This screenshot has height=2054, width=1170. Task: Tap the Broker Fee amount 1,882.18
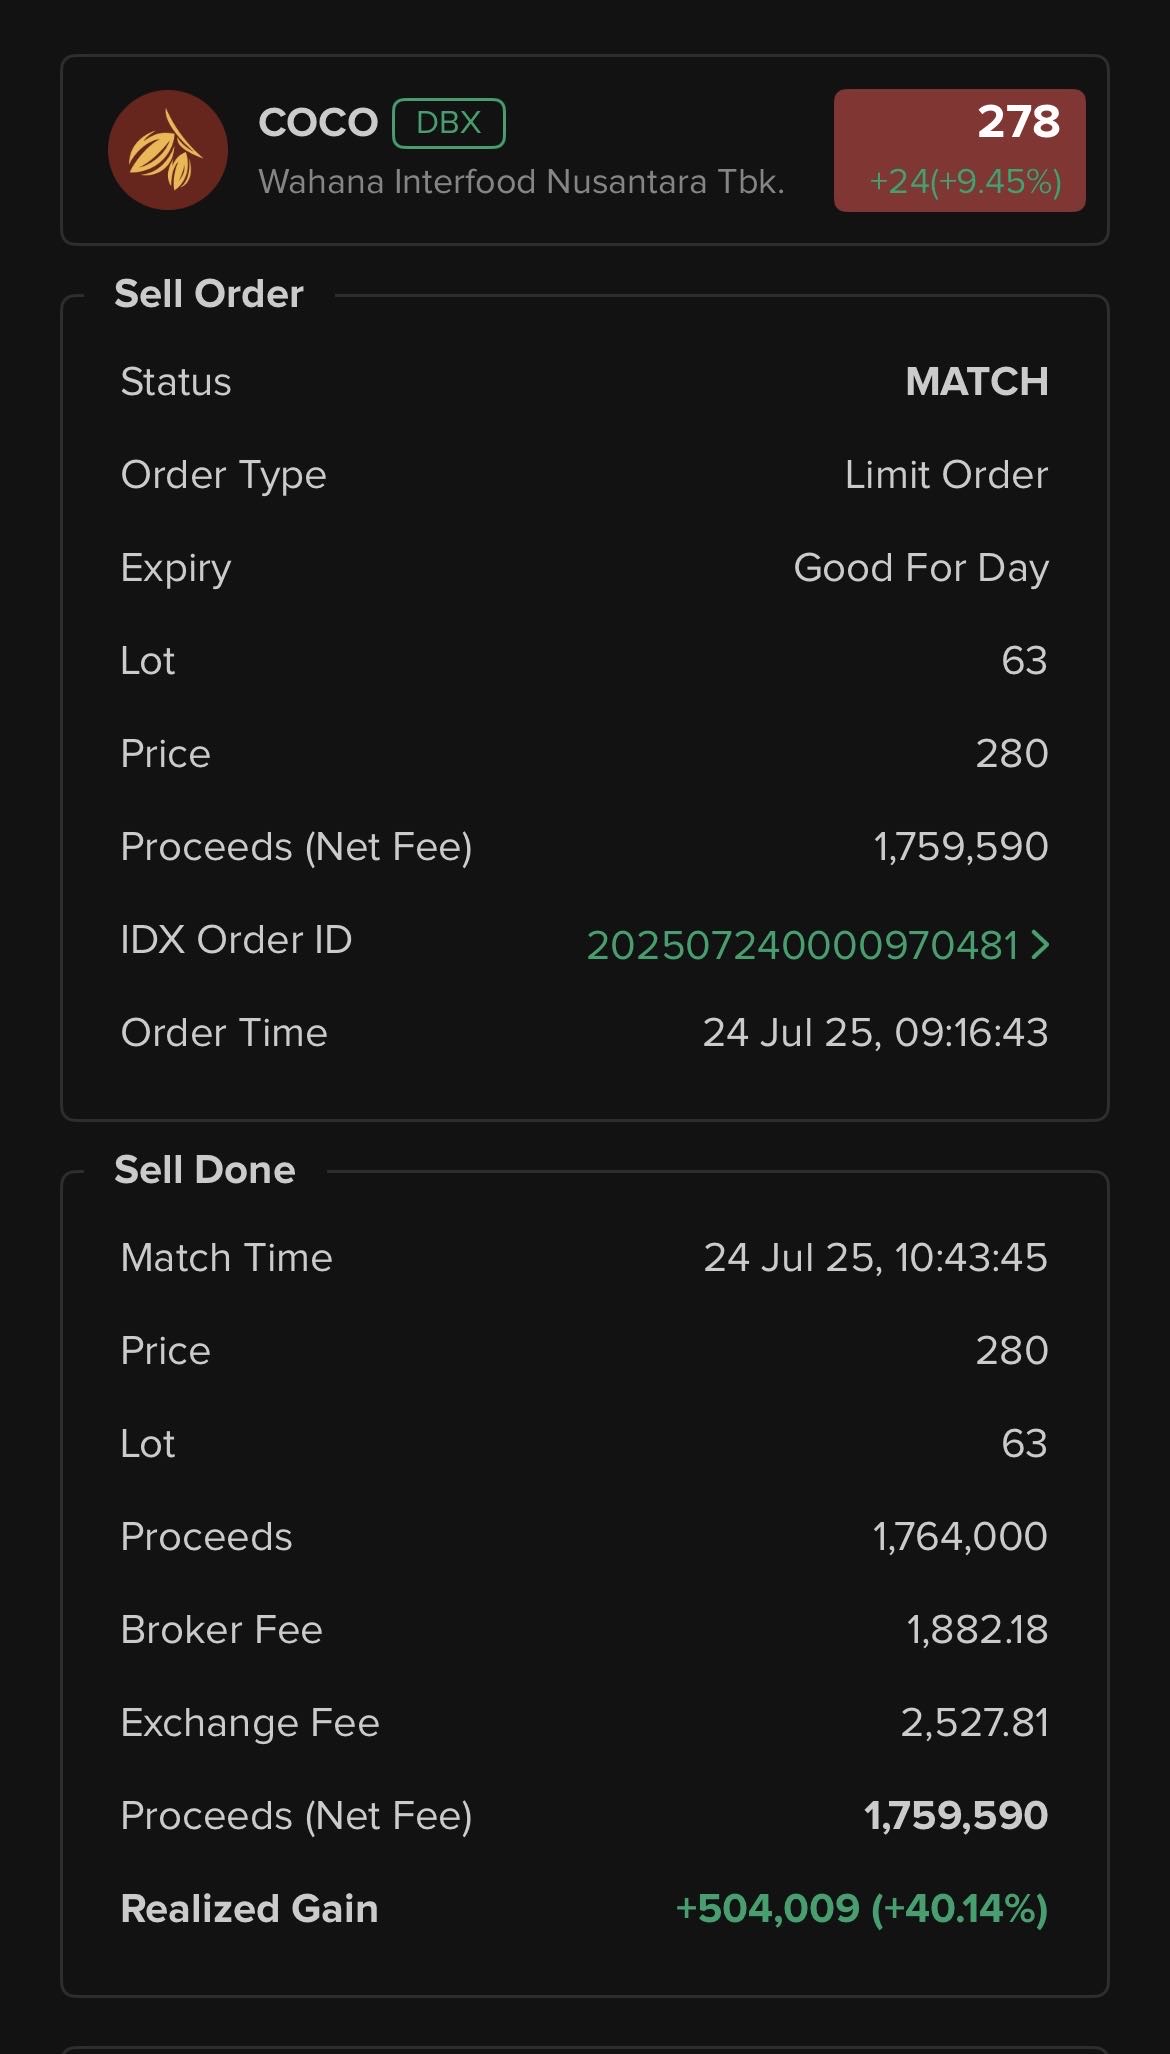tap(977, 1630)
